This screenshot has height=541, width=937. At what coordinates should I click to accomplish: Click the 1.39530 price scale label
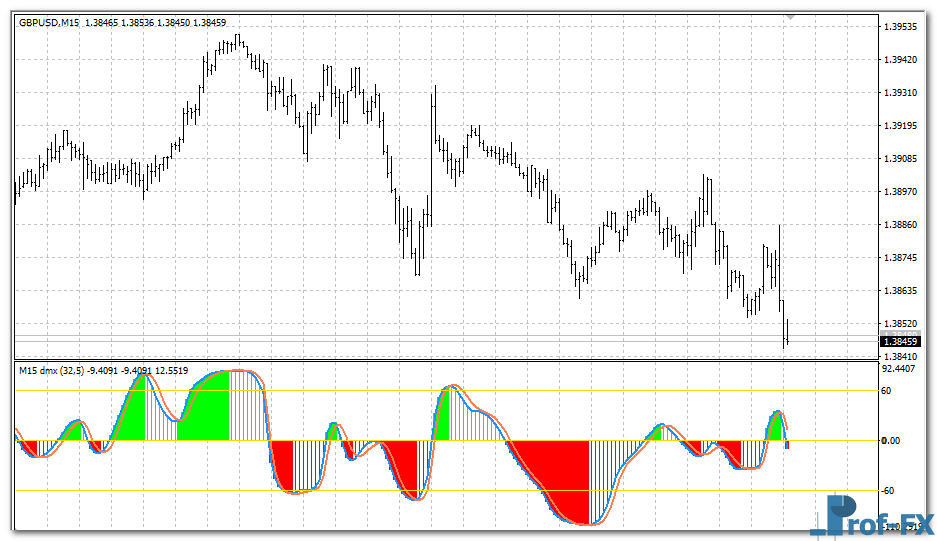click(901, 27)
